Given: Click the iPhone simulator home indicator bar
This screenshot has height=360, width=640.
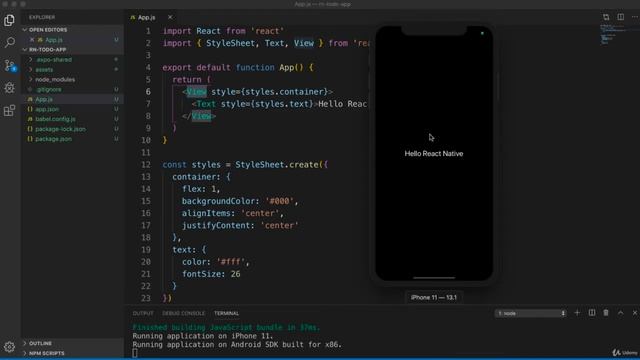Looking at the screenshot, I should 434,278.
